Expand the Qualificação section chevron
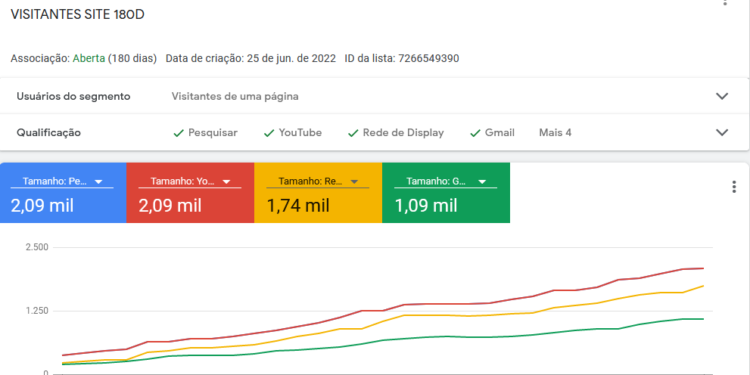The image size is (750, 375). coord(722,132)
